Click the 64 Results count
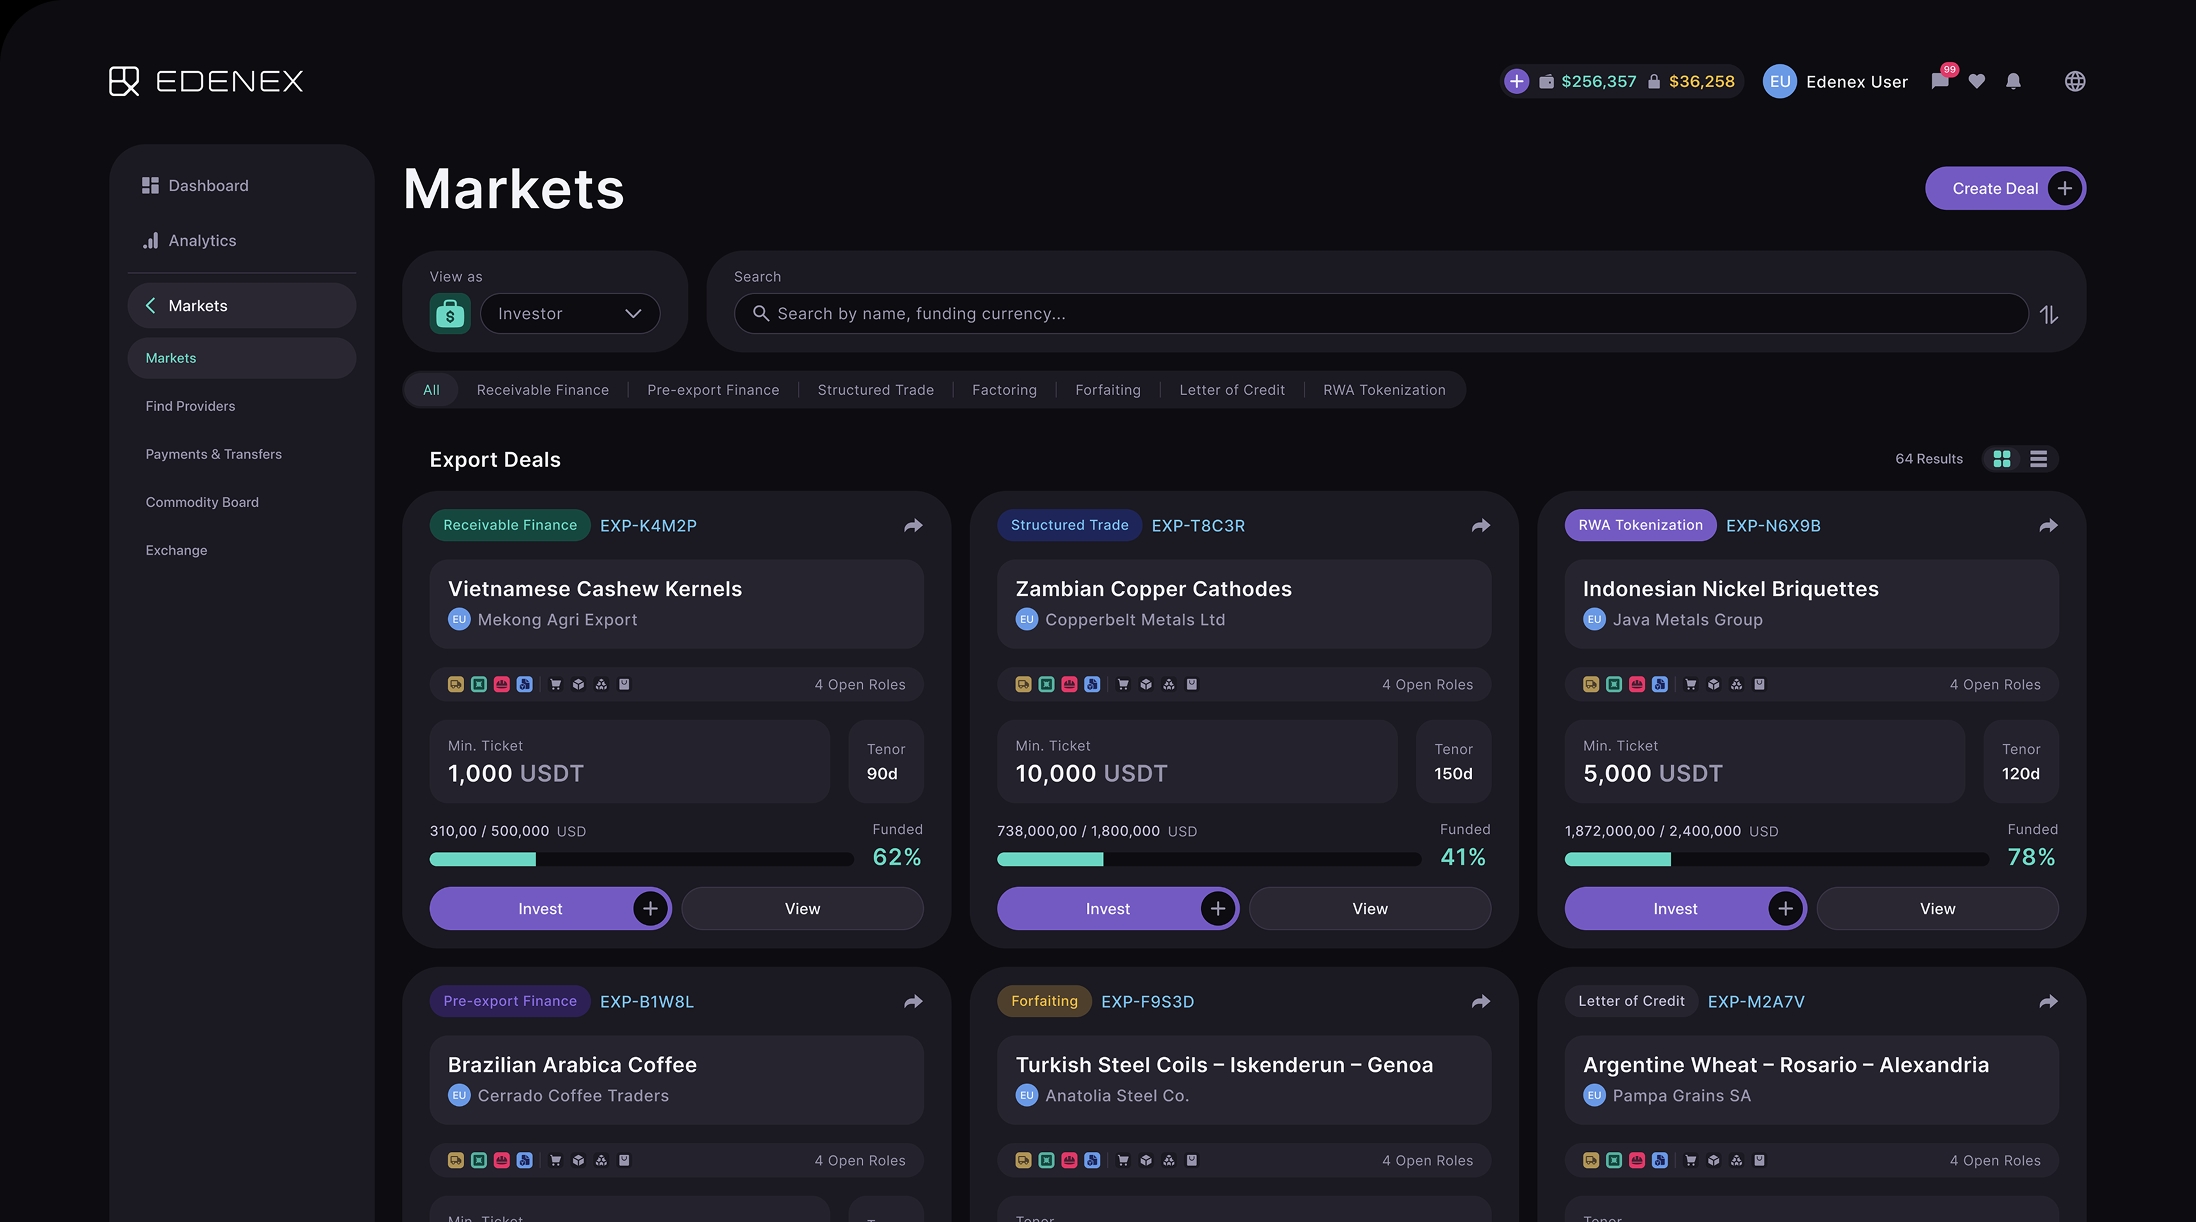Screen dimensions: 2196x1222 click(1929, 459)
